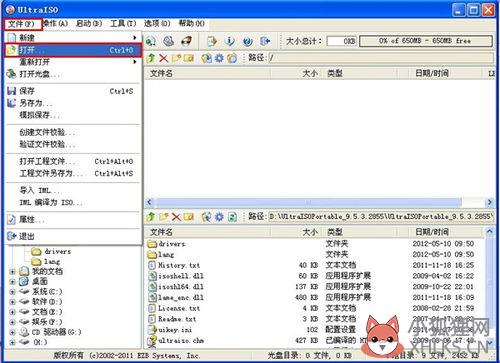500x363 pixels.
Task: Choose 打开光盘... from the File menu
Action: coord(73,74)
